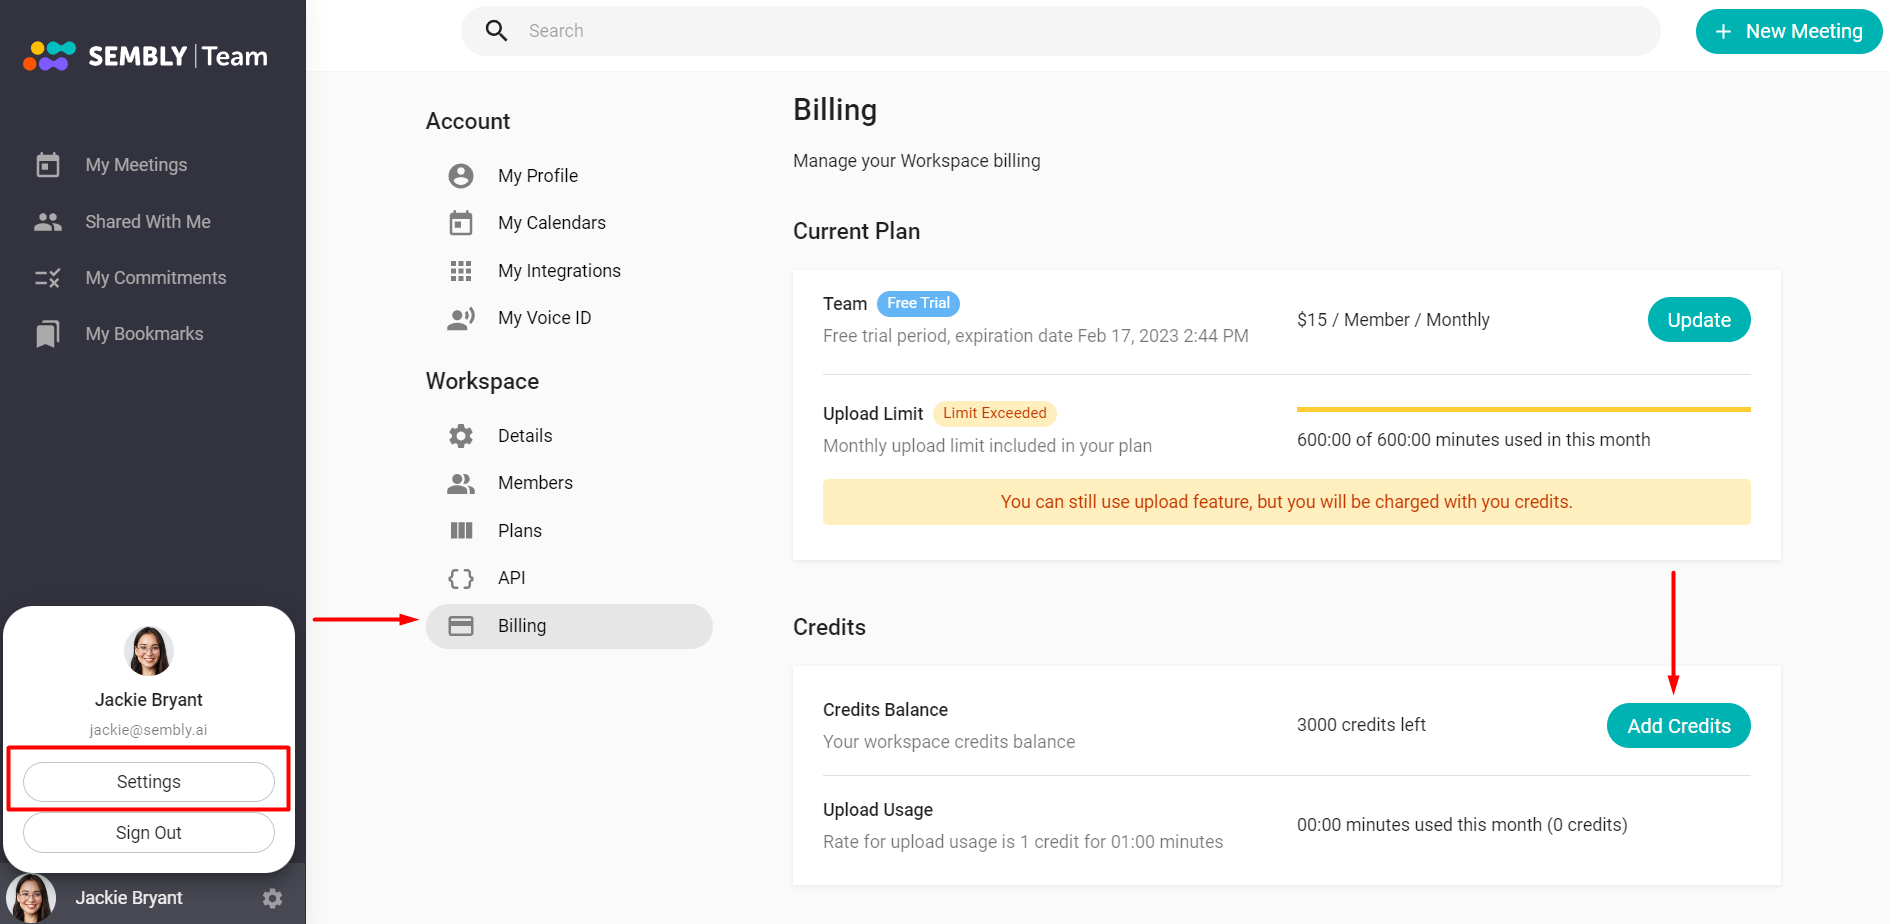1889x924 pixels.
Task: Click the profile photo in the popup card
Action: click(149, 651)
